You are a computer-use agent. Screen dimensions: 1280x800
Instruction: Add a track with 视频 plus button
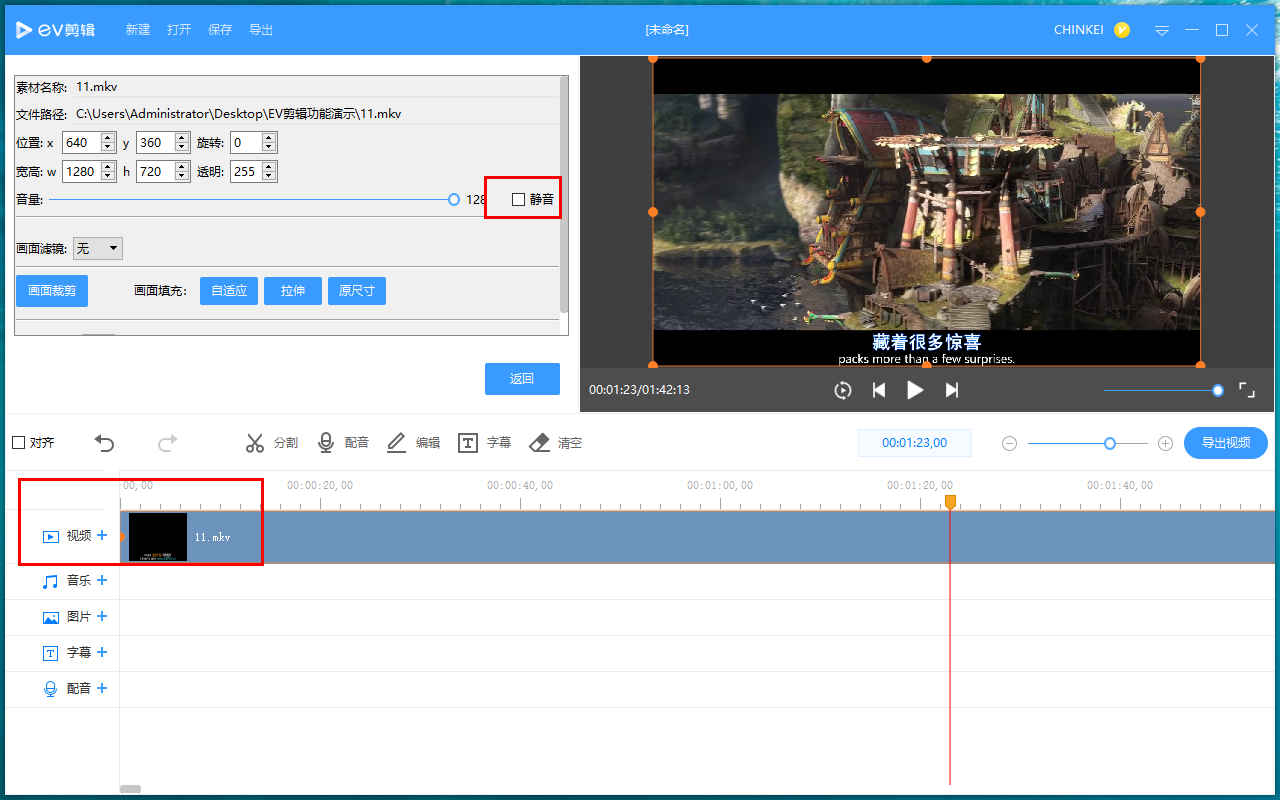point(102,536)
